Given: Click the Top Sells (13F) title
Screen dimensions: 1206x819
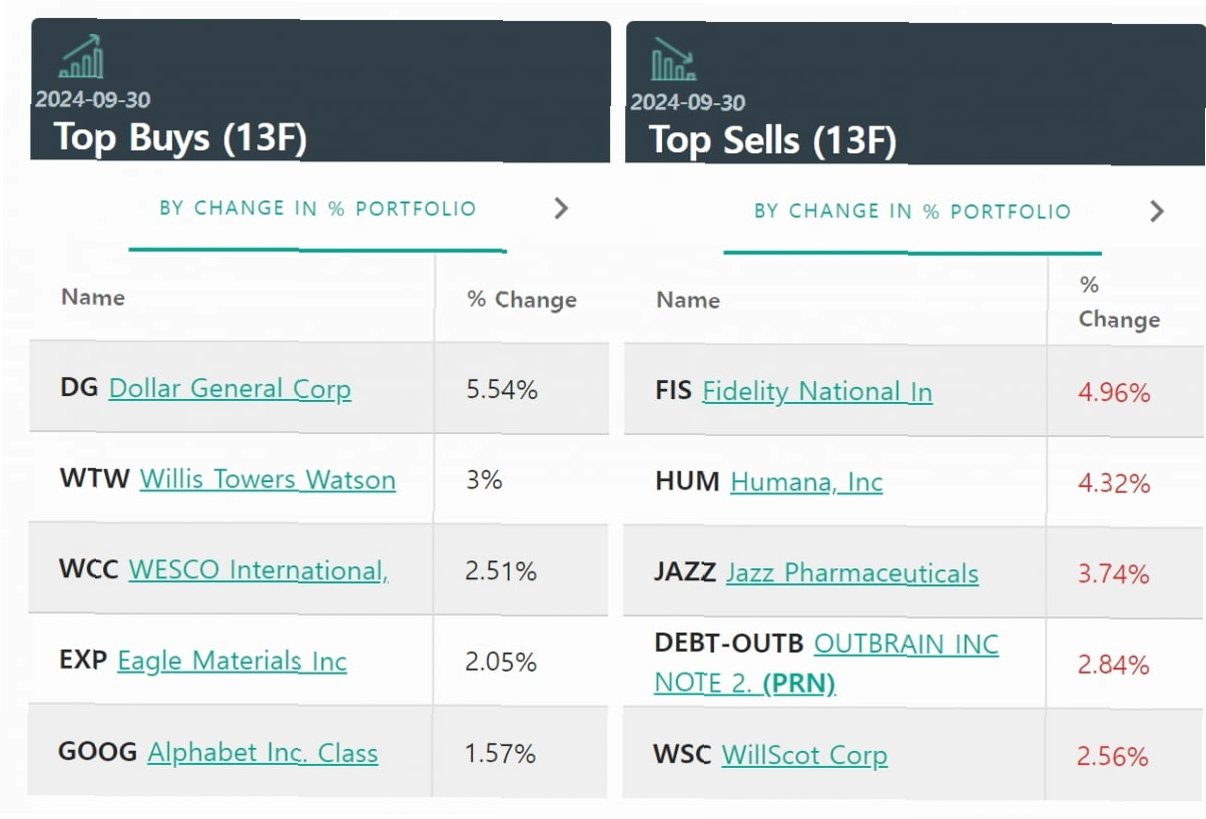Looking at the screenshot, I should pyautogui.click(x=772, y=140).
